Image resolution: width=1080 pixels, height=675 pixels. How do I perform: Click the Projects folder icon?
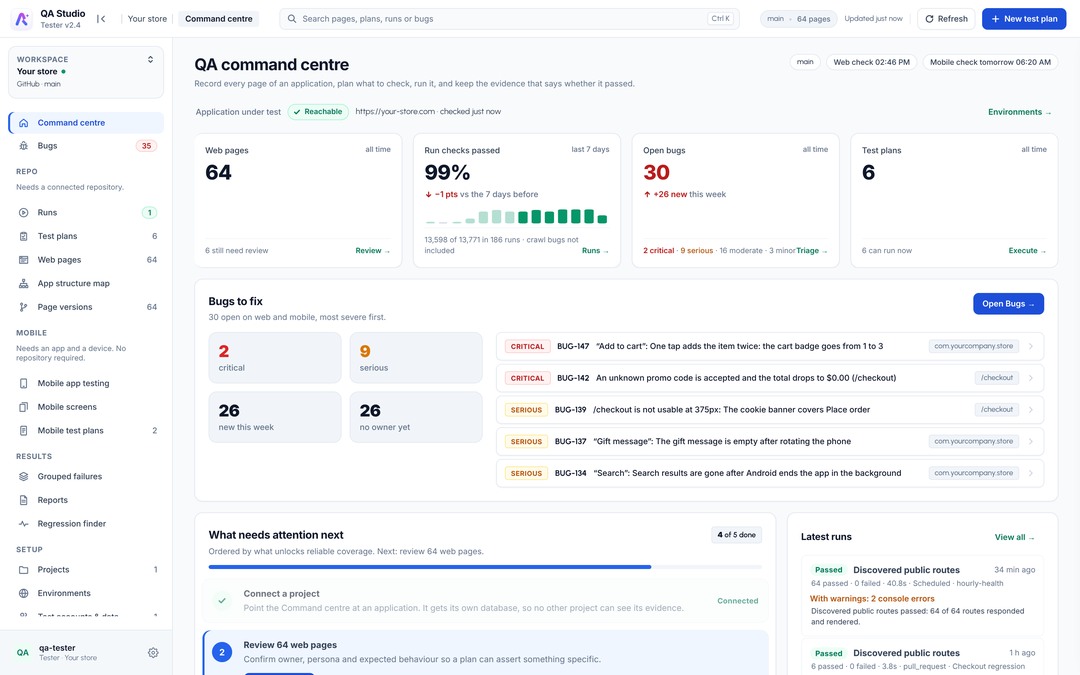click(x=23, y=570)
